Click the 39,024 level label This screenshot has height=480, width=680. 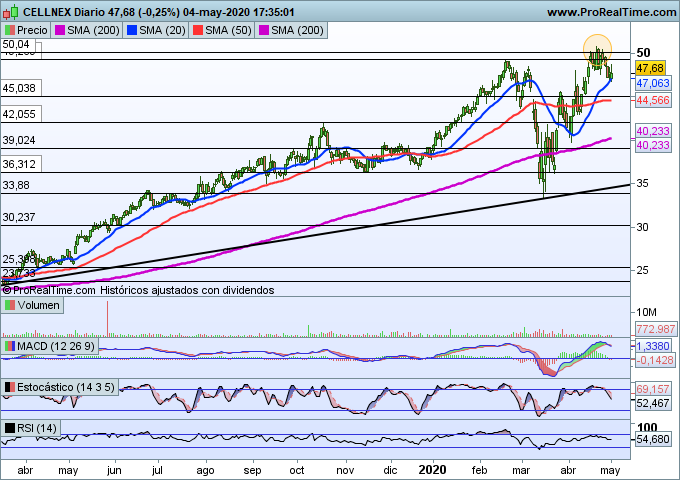20,140
